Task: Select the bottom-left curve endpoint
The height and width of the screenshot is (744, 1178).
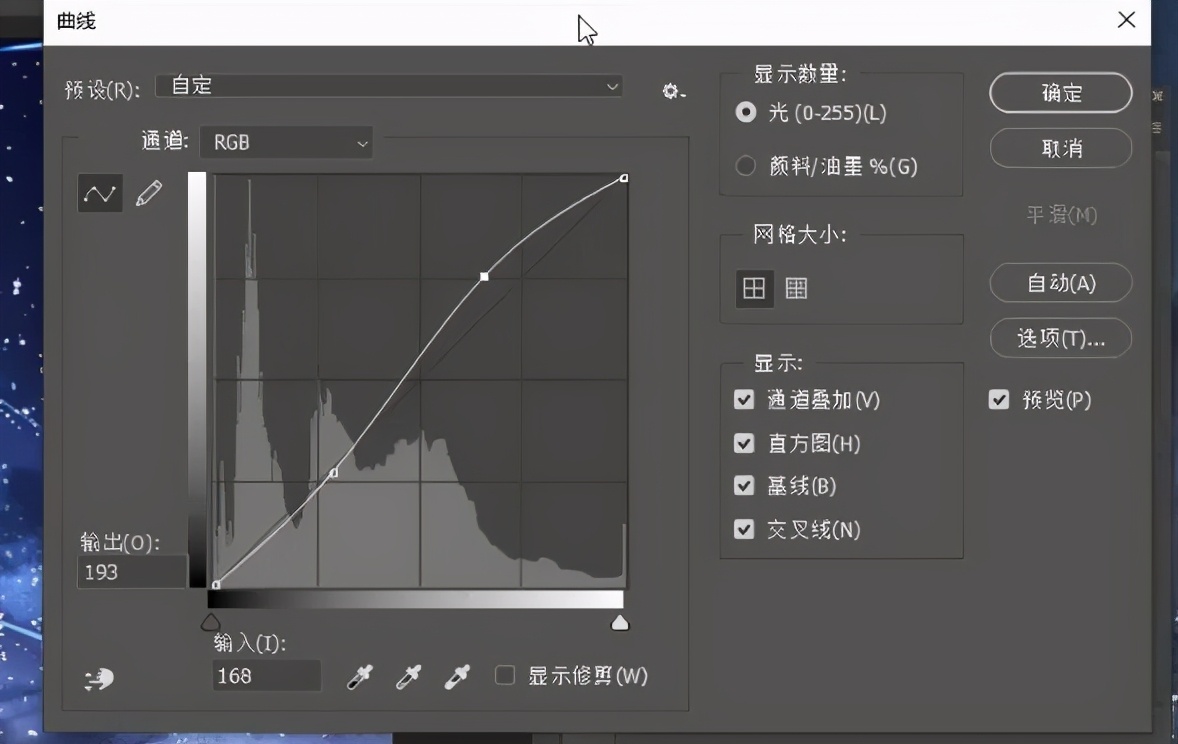Action: tap(216, 584)
